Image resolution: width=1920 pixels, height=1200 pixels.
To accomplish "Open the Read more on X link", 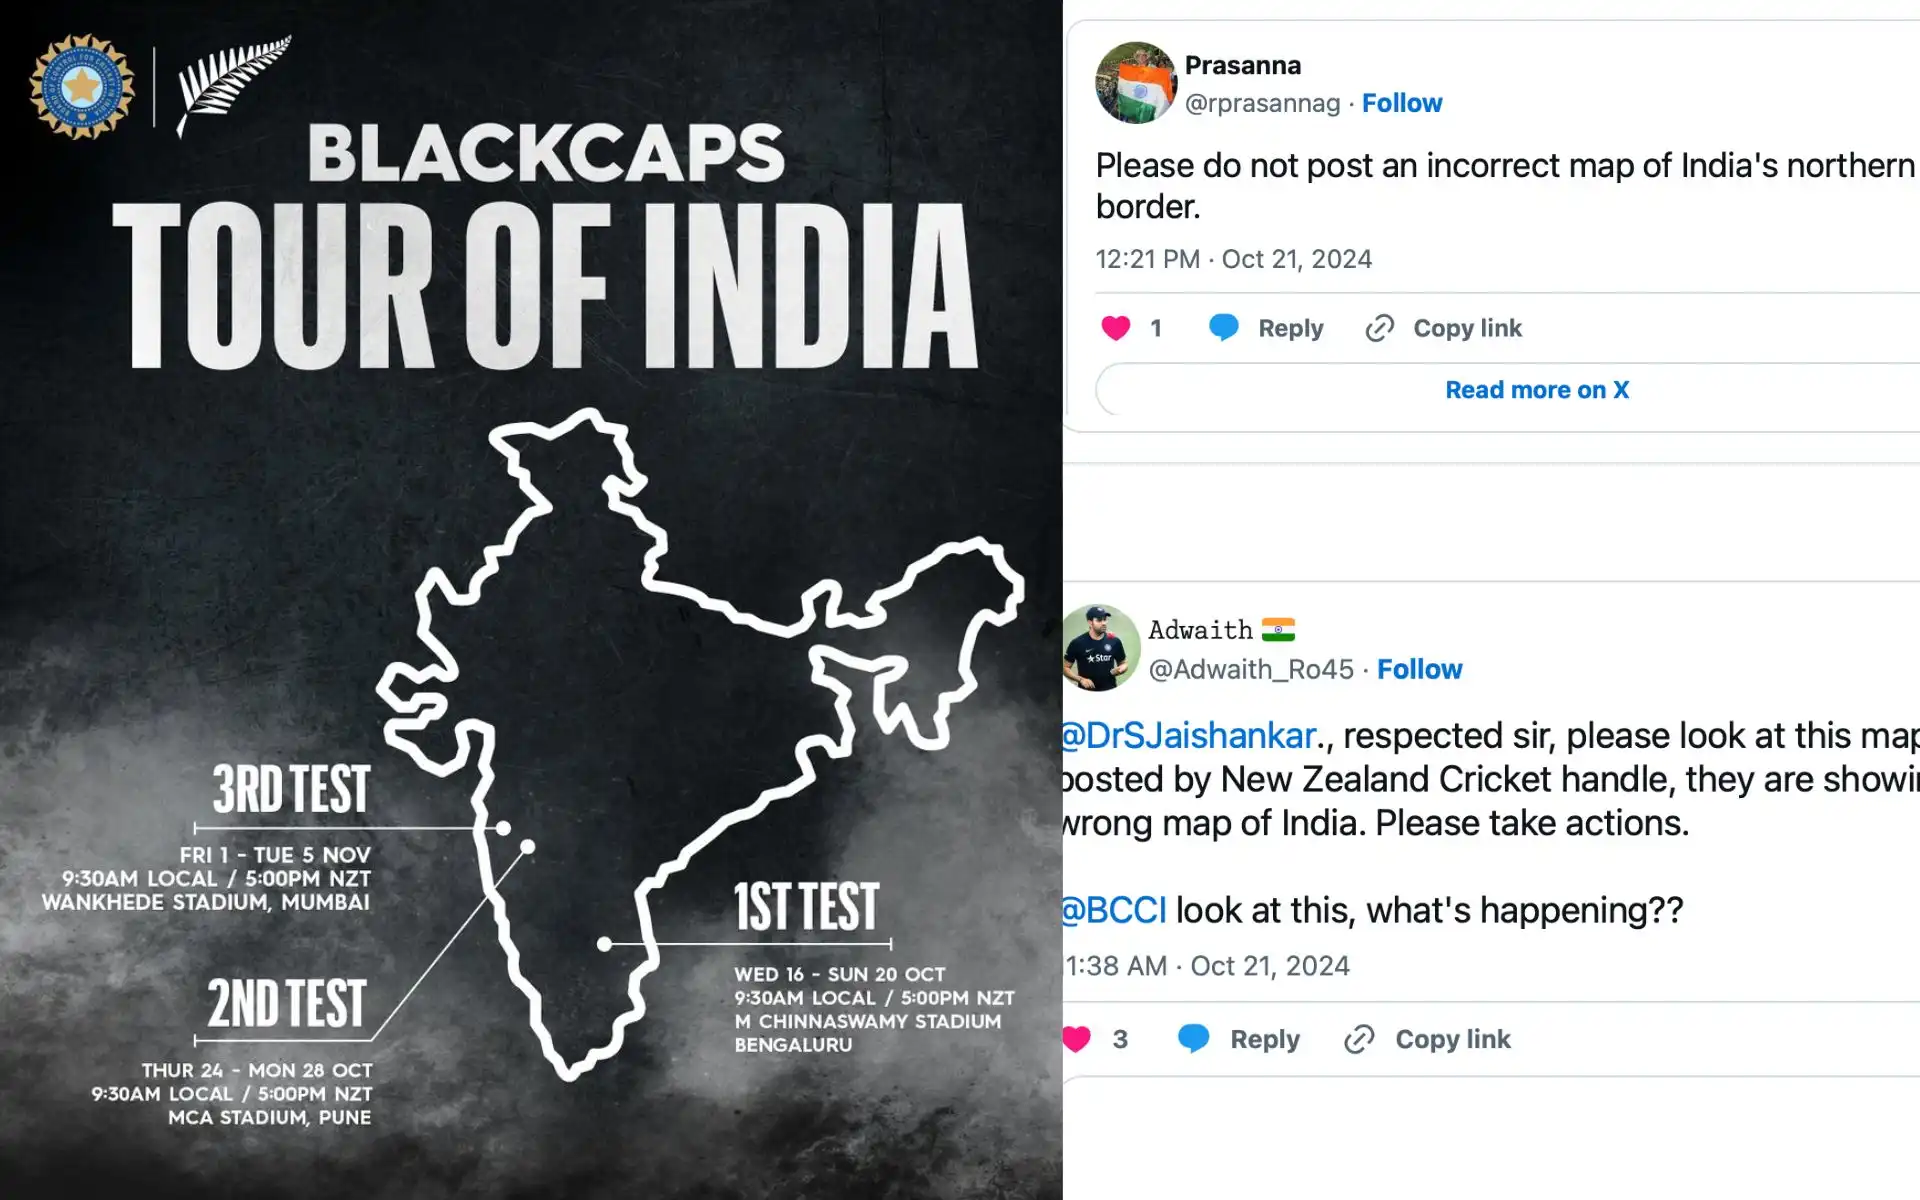I will click(x=1535, y=389).
